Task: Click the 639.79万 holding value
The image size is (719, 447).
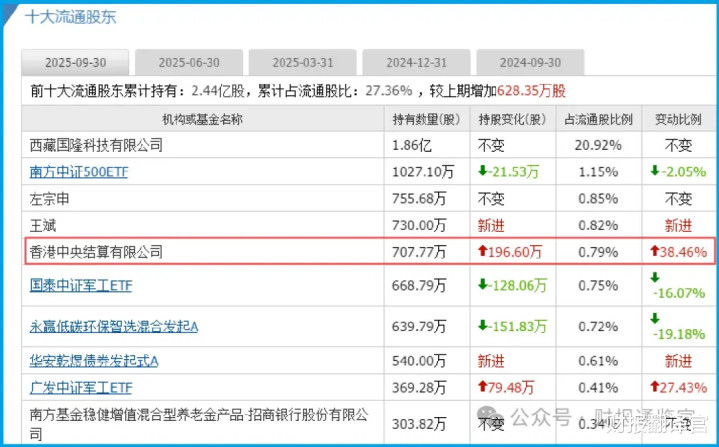Action: [419, 326]
